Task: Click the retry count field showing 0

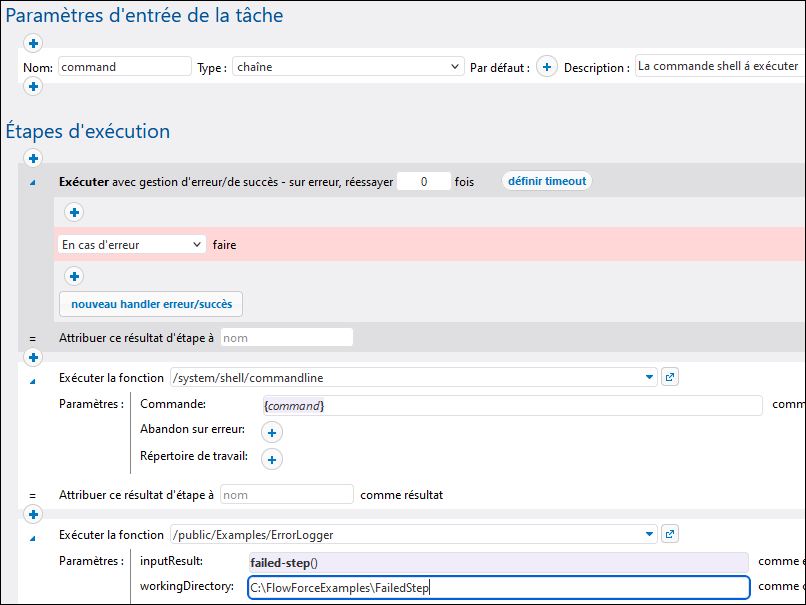Action: point(423,182)
